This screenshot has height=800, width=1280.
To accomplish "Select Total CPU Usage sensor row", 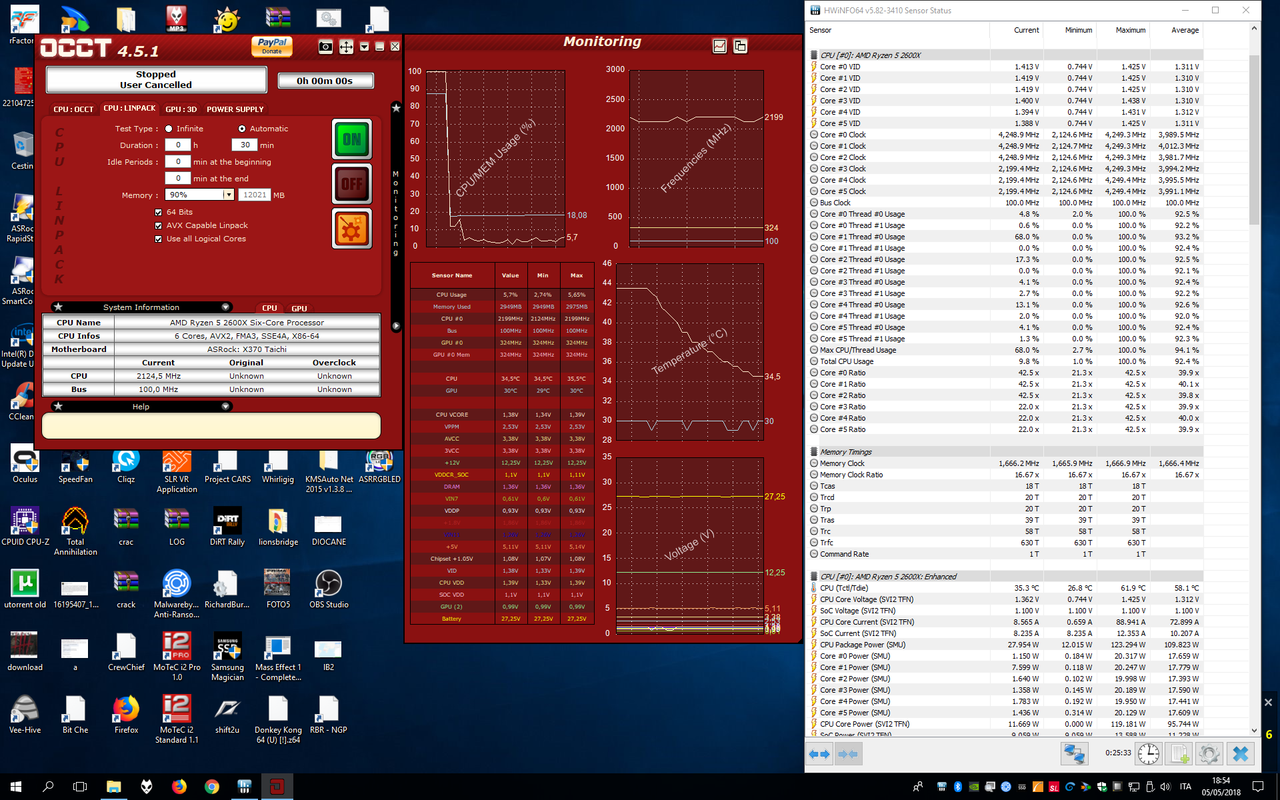I will 1005,361.
